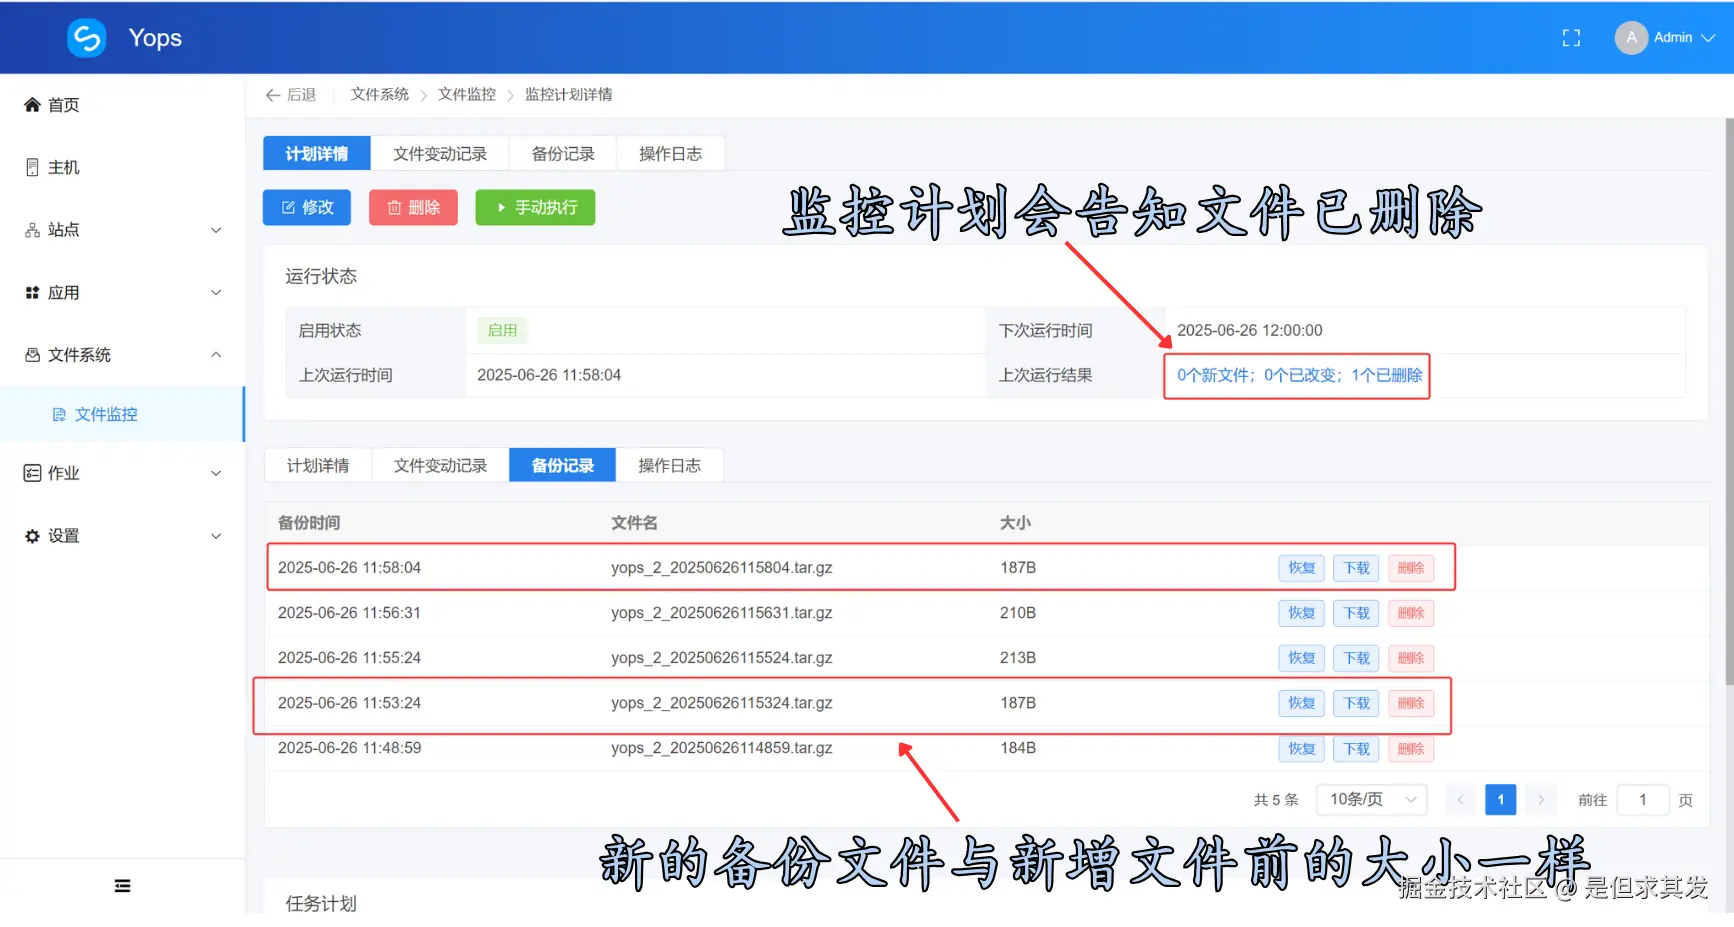
Task: Open the 10条/页 page size dropdown
Action: tap(1372, 799)
